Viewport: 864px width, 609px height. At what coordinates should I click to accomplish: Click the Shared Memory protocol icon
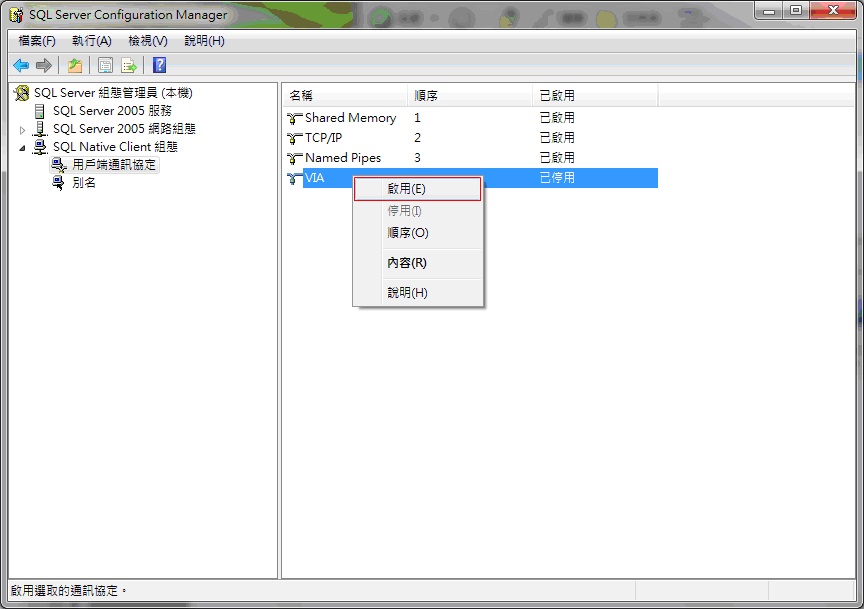[295, 118]
